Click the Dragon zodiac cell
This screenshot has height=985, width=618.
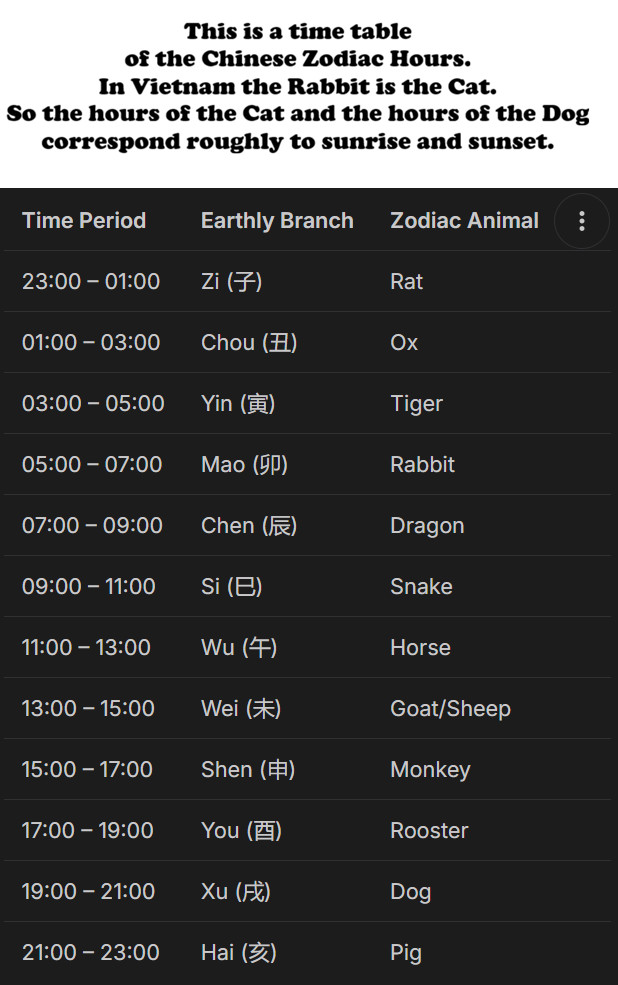coord(427,526)
